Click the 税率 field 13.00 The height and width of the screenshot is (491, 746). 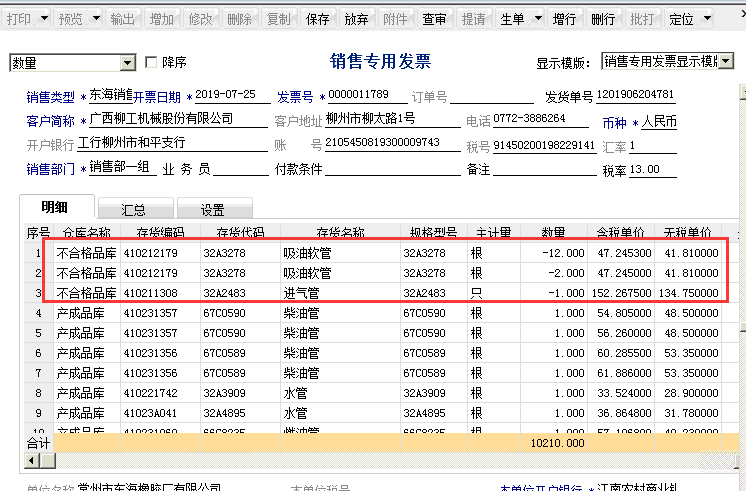pos(653,170)
